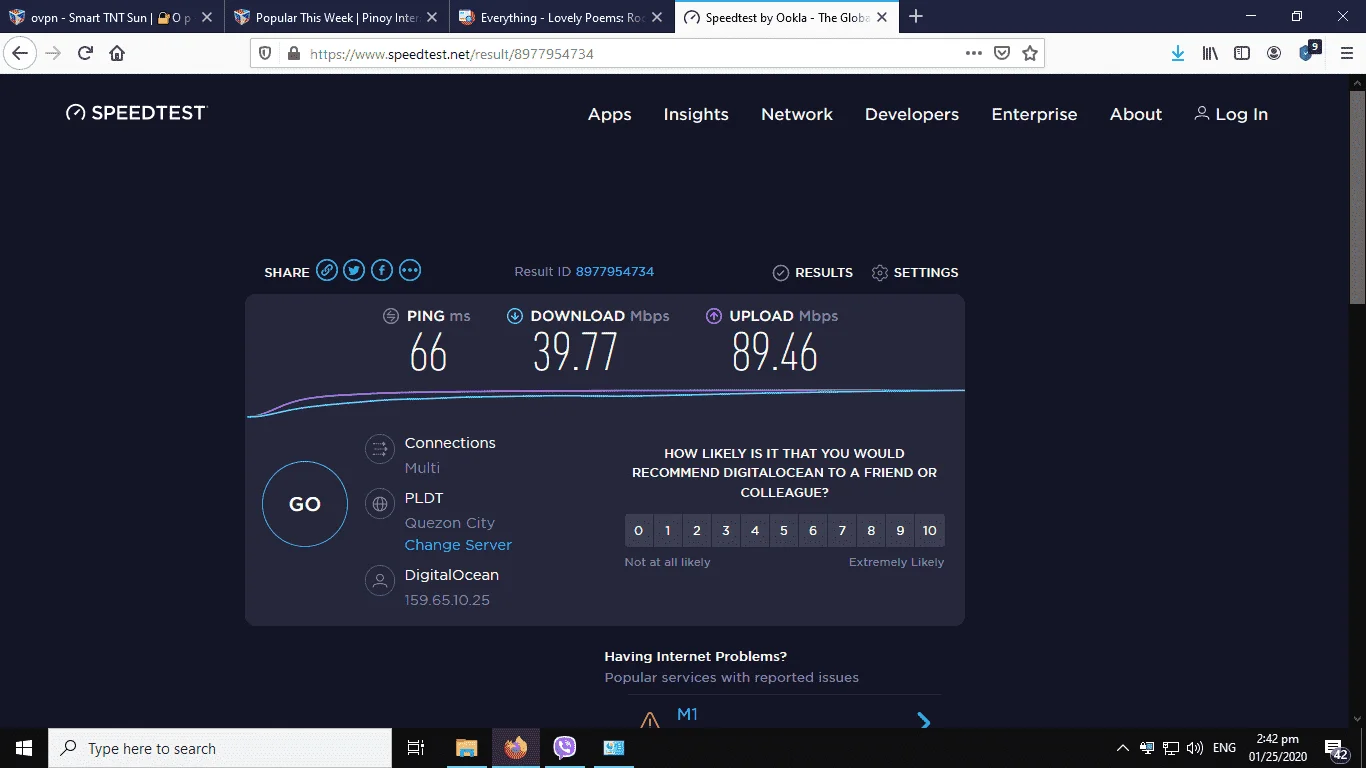
Task: Open the About menu
Action: pos(1136,114)
